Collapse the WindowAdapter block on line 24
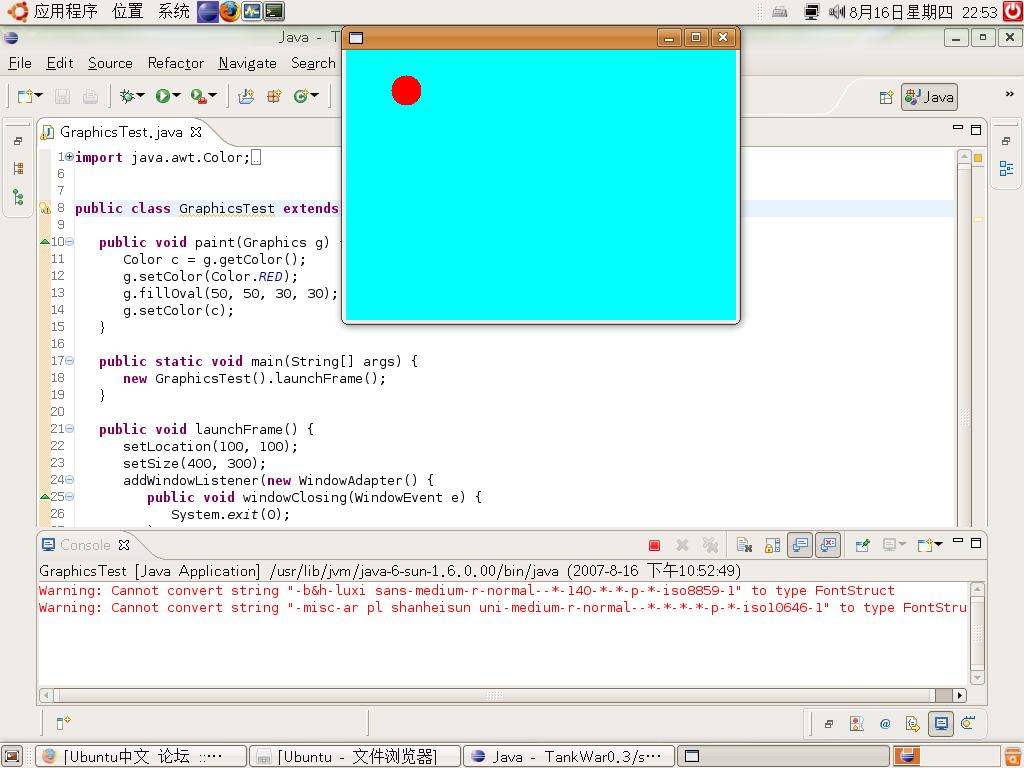 click(x=70, y=479)
